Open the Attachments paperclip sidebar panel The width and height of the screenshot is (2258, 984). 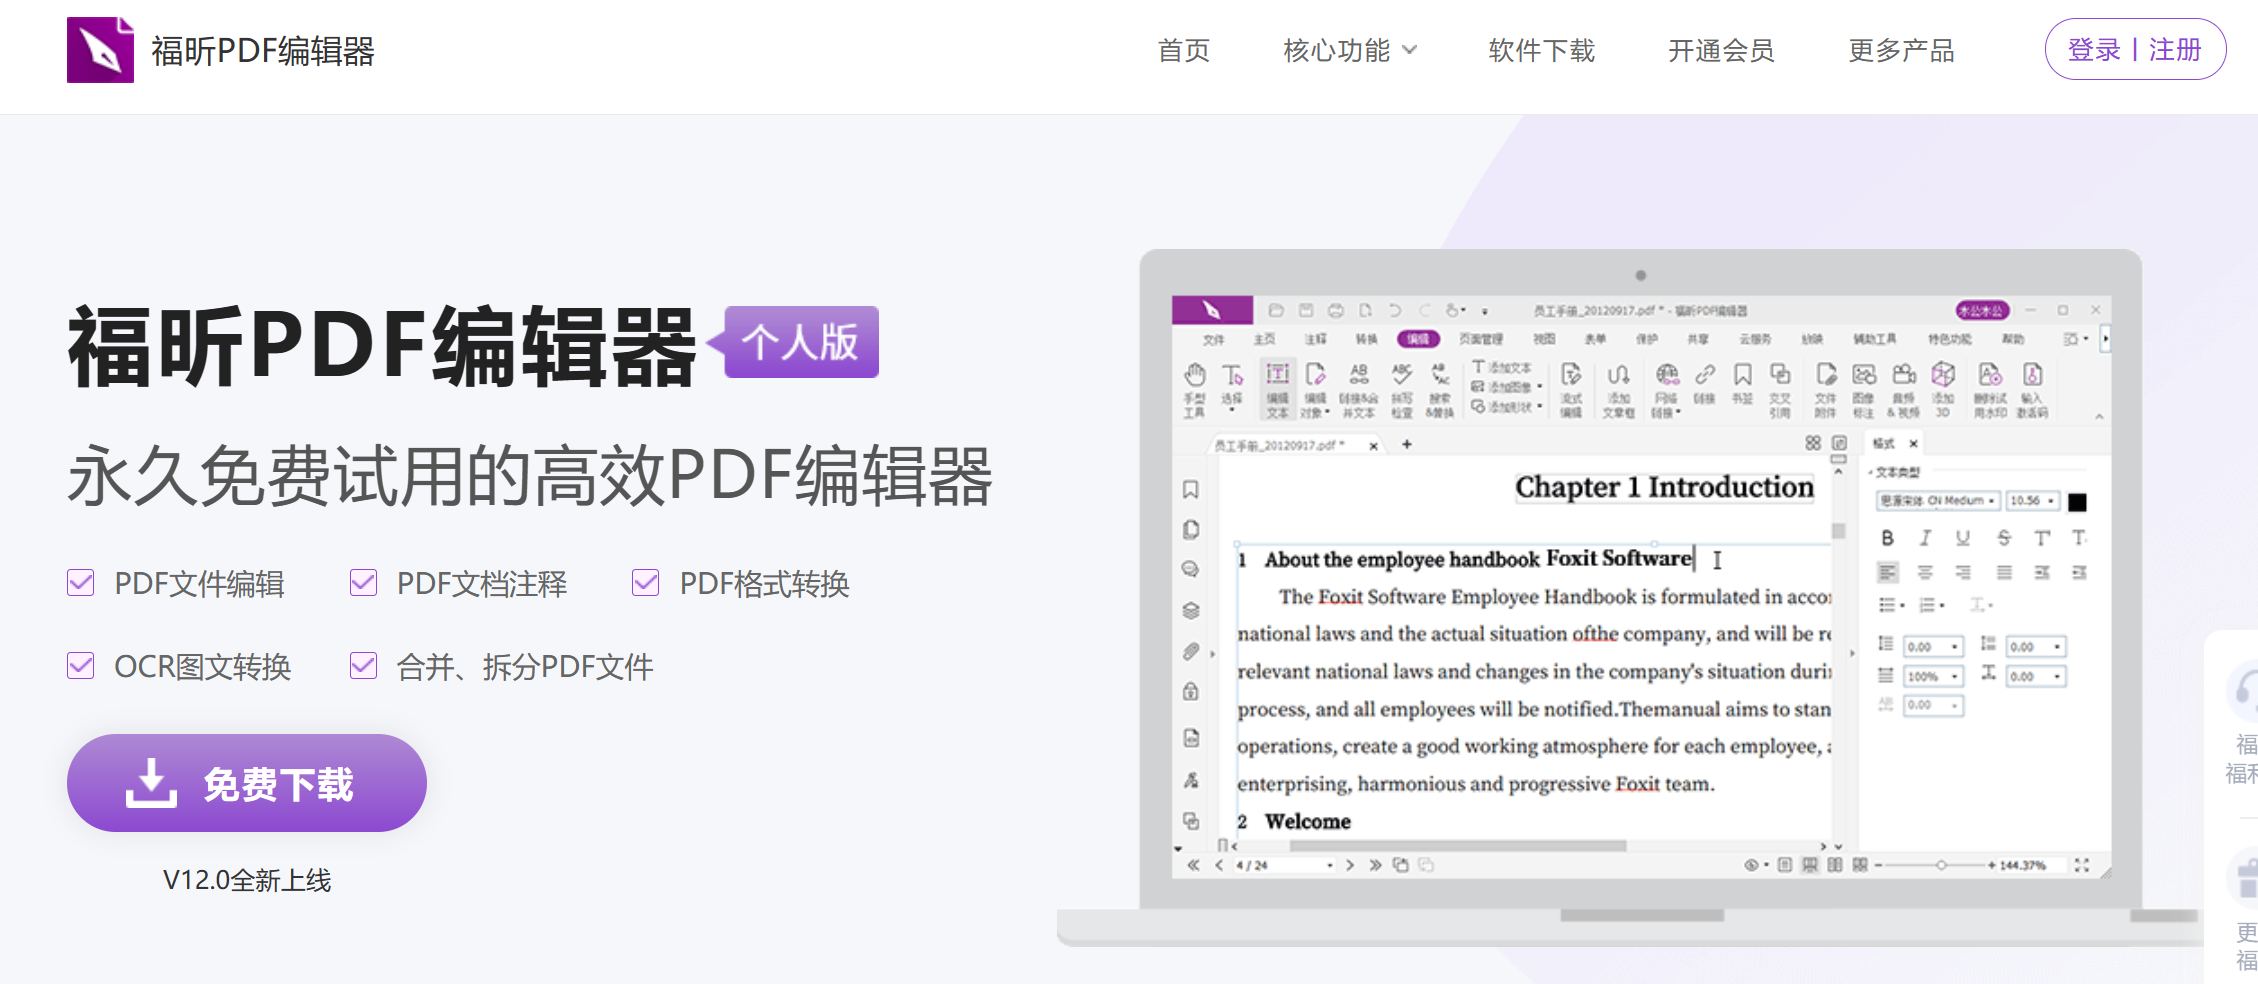[1190, 651]
